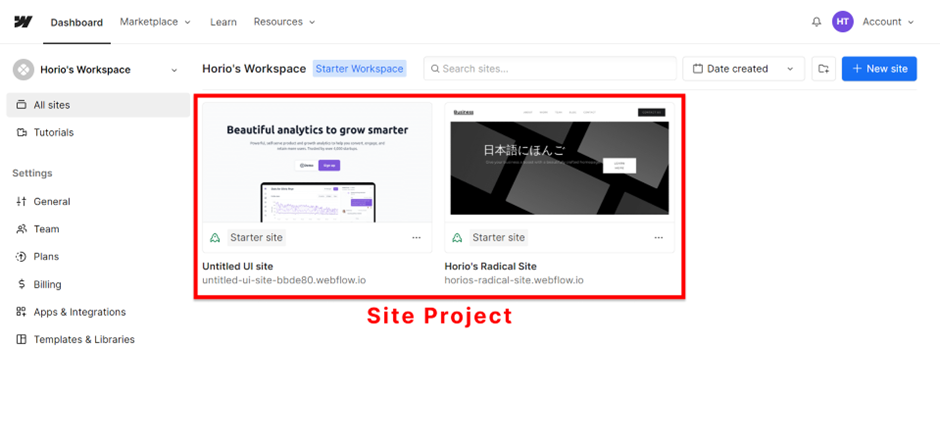
Task: Open the Untitled UI site thumbnail
Action: tap(317, 162)
